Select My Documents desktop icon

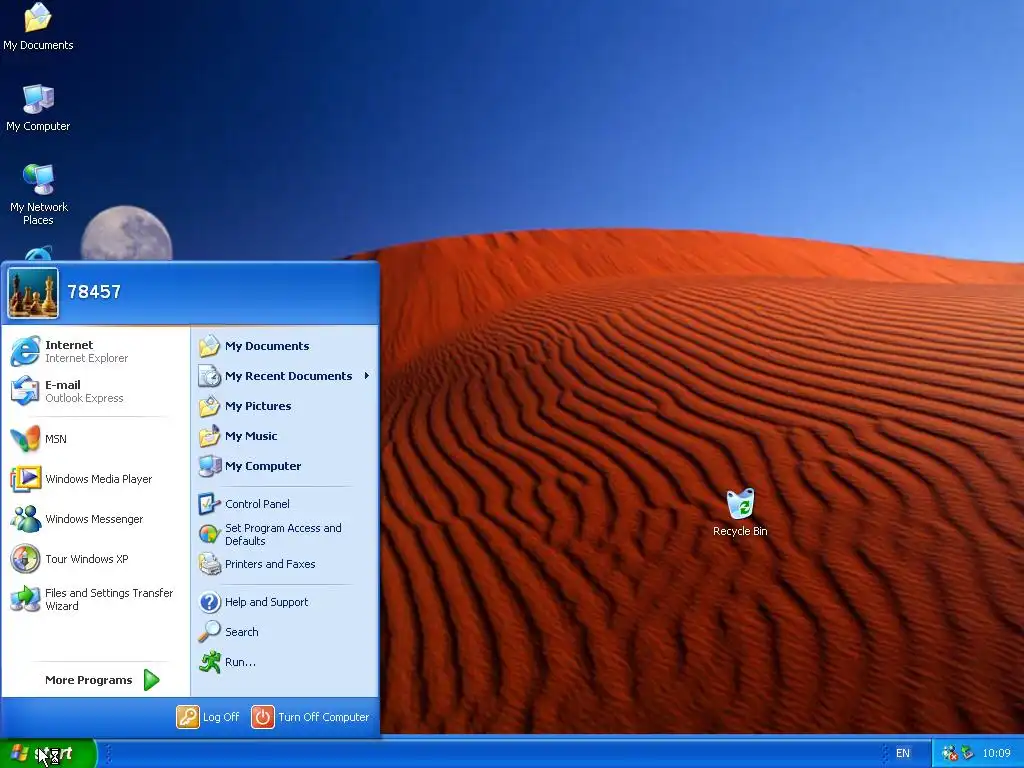click(x=38, y=26)
